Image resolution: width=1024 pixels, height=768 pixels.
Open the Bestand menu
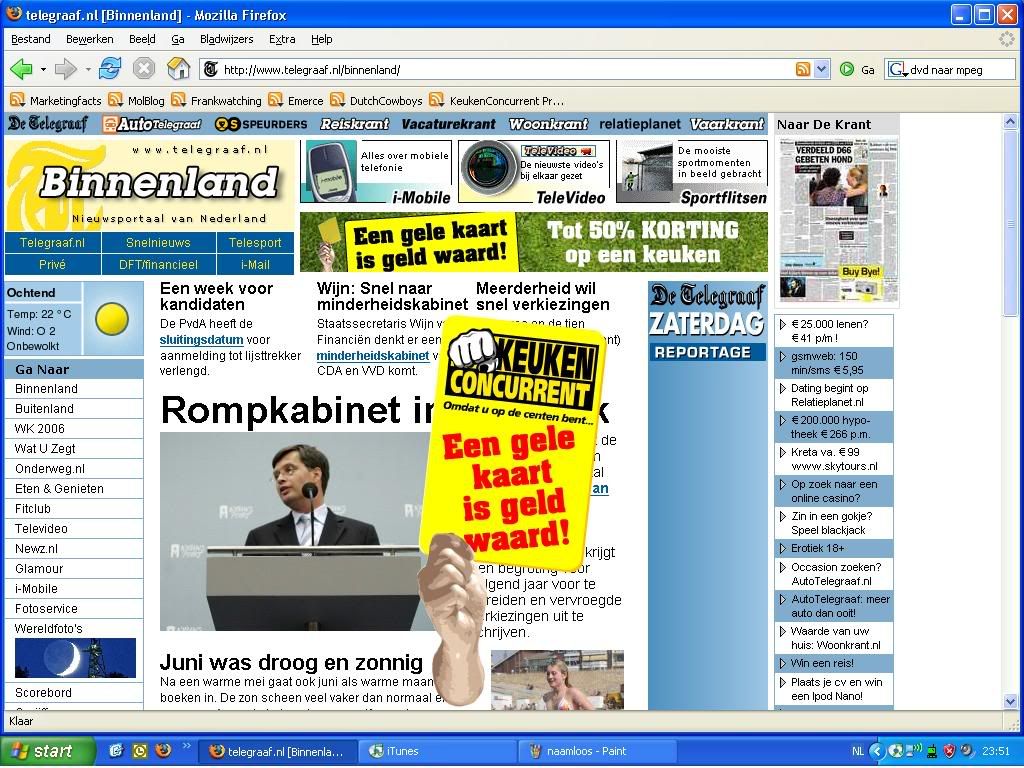pyautogui.click(x=31, y=39)
